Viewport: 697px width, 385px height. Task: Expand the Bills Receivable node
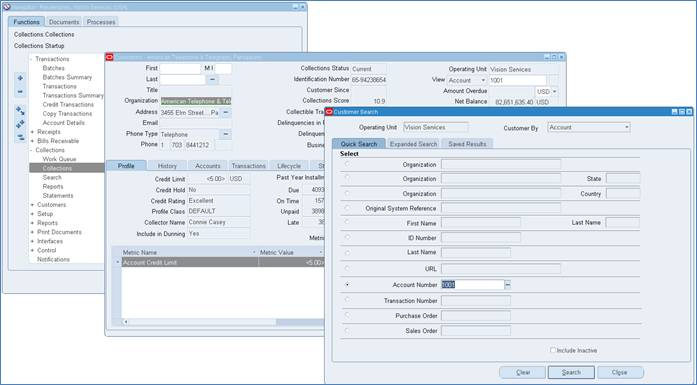pyautogui.click(x=32, y=141)
